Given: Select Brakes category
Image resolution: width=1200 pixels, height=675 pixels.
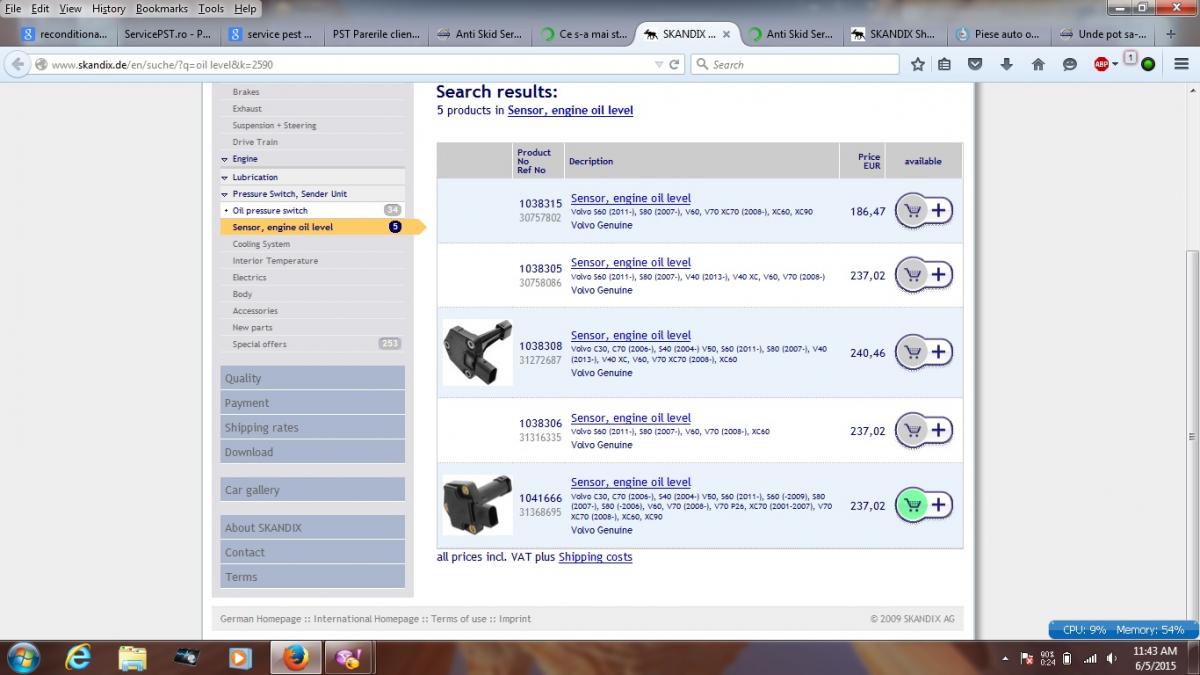Looking at the screenshot, I should click(246, 92).
